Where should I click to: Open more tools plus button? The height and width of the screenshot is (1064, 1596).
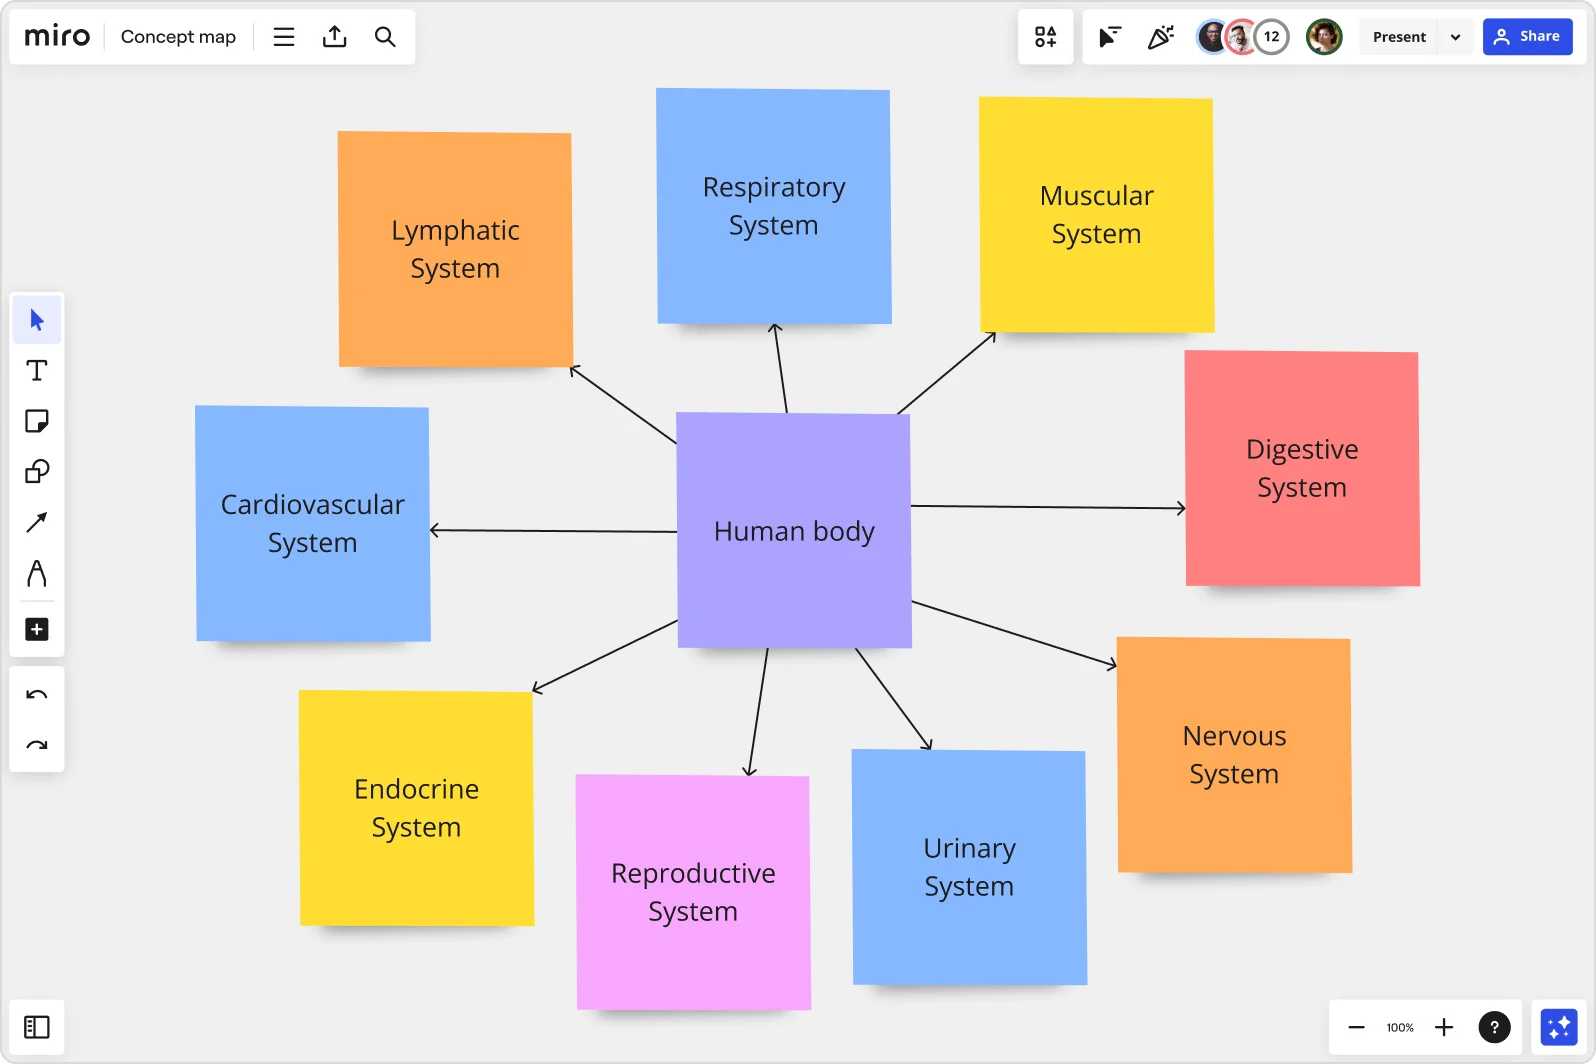[37, 629]
